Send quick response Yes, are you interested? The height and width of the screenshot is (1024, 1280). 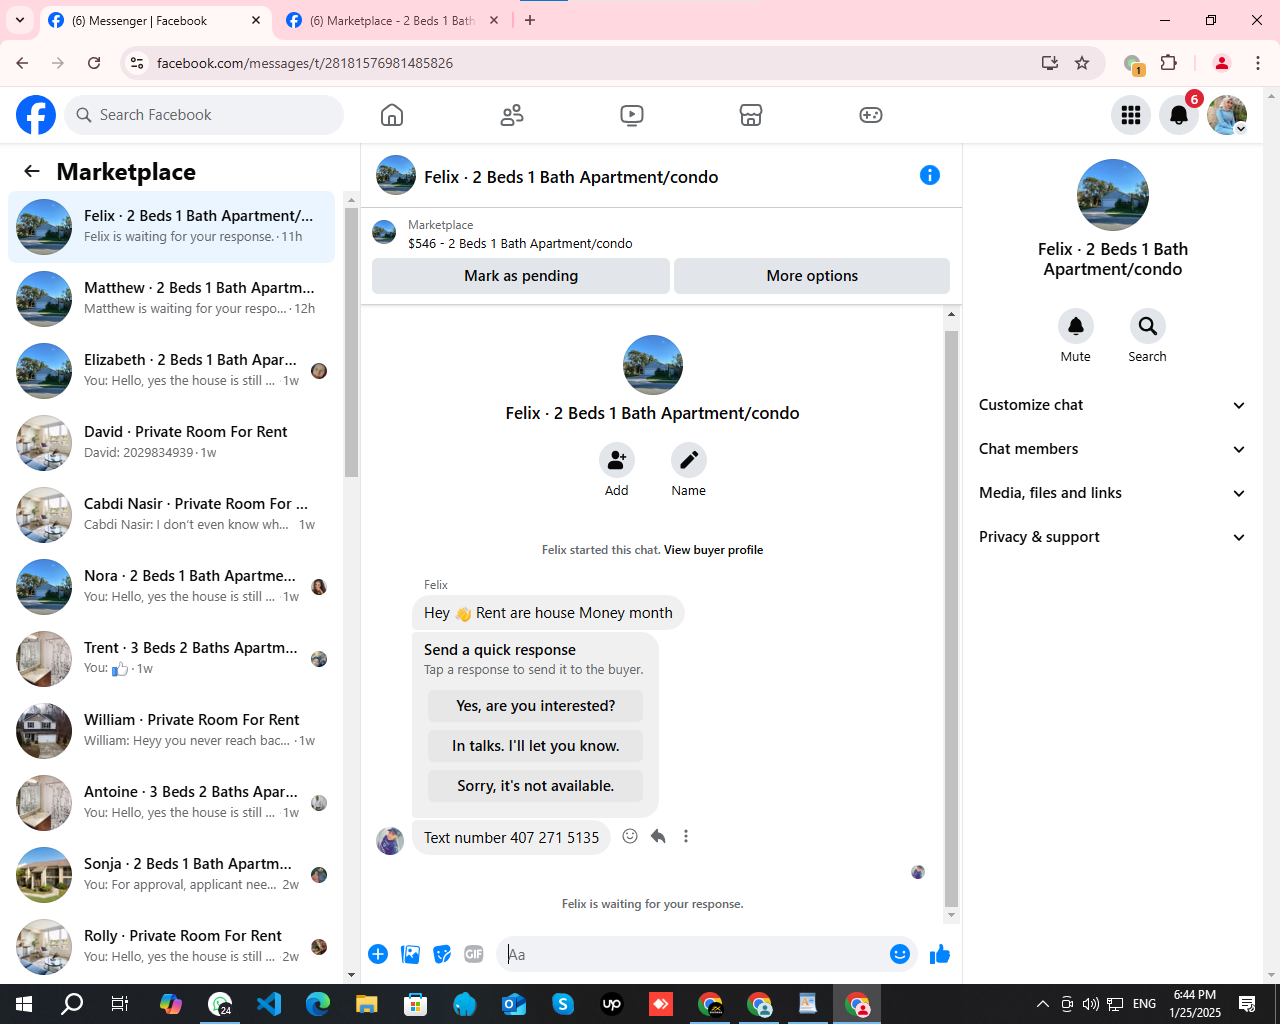coord(536,706)
